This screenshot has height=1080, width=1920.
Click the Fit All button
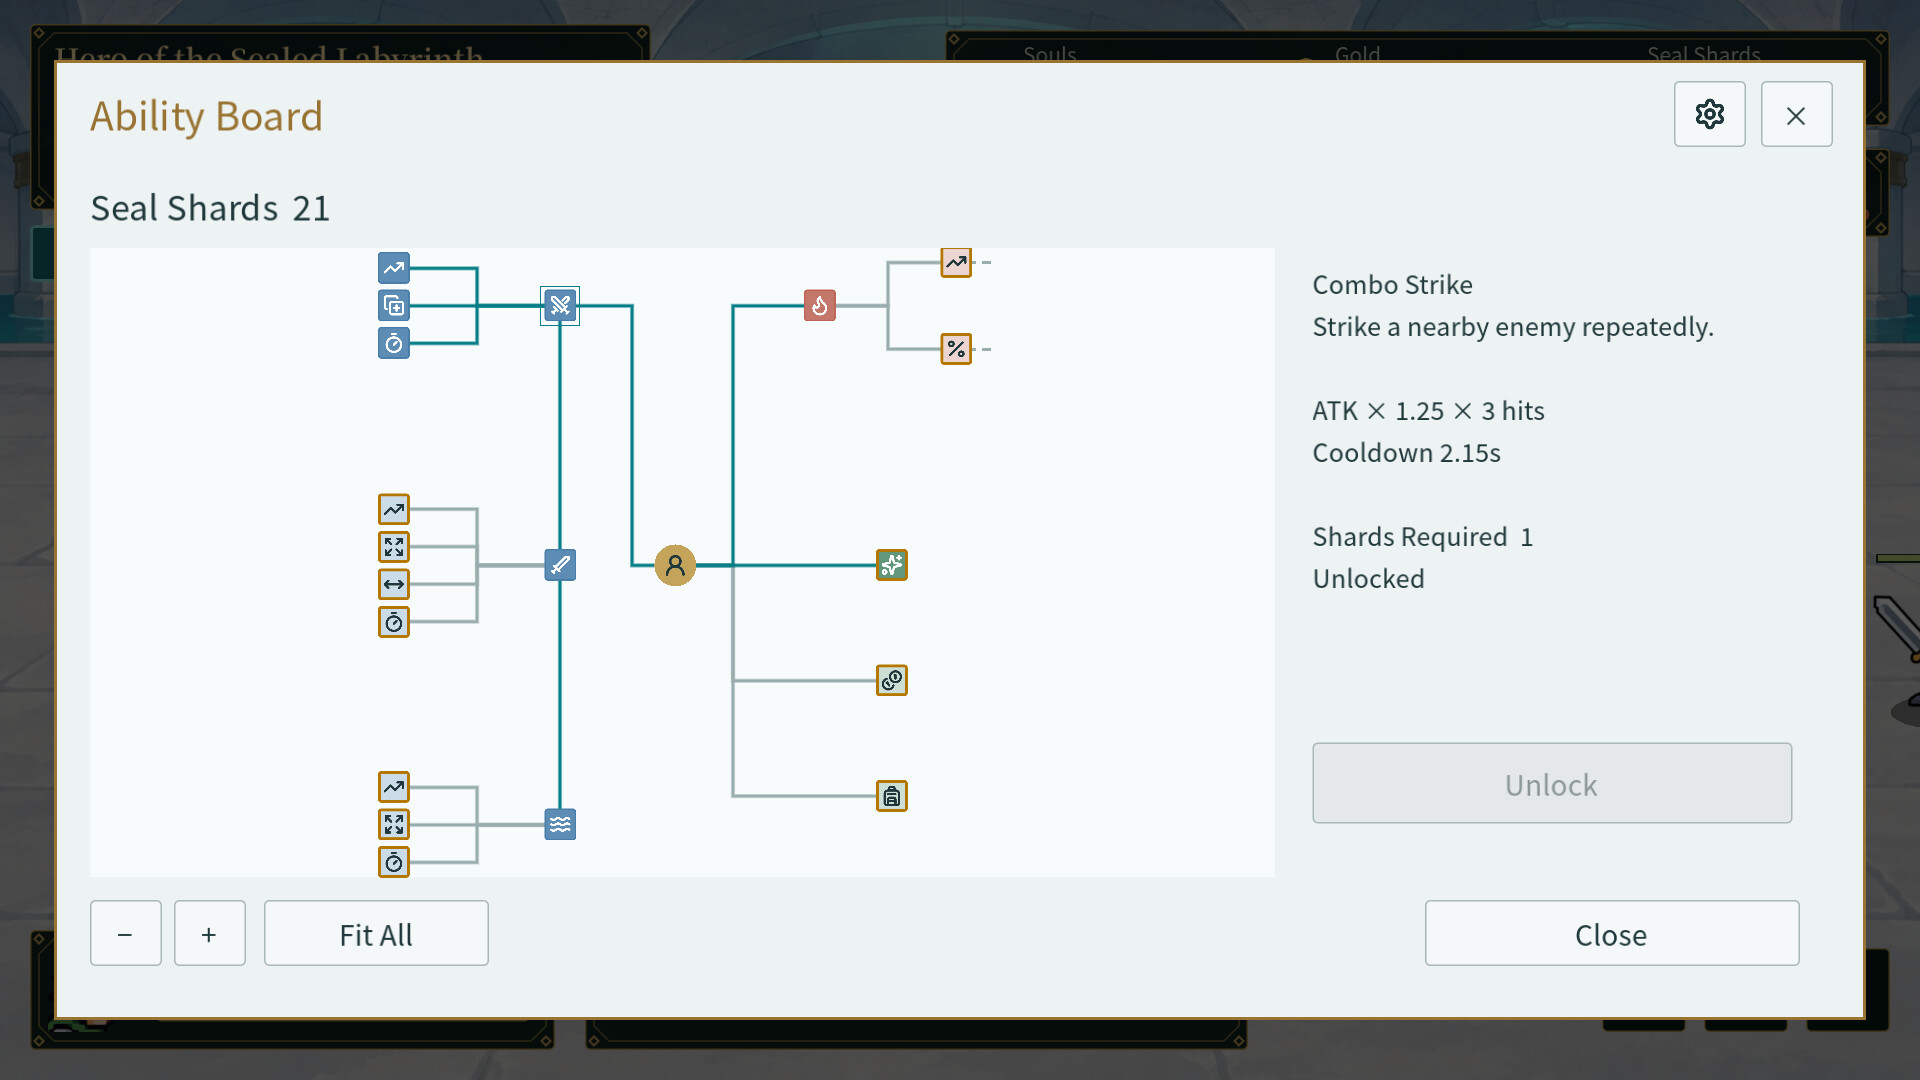376,933
